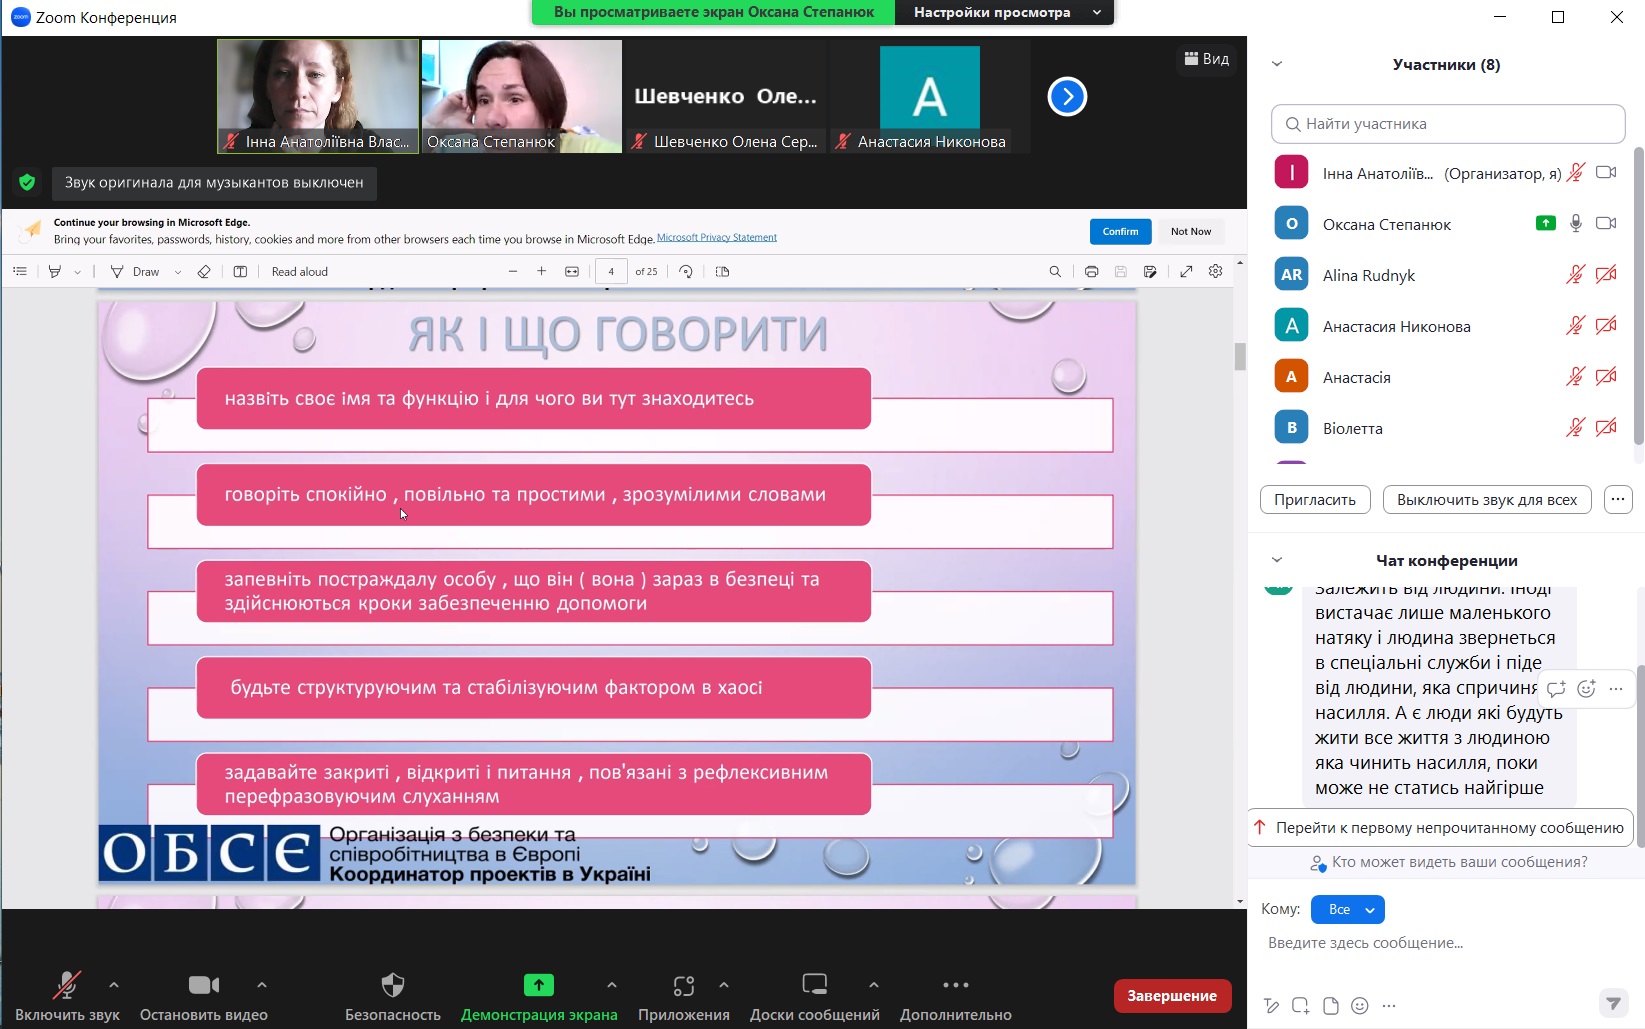Open Безопасность security menu
Viewport: 1645px width, 1029px height.
click(x=393, y=996)
